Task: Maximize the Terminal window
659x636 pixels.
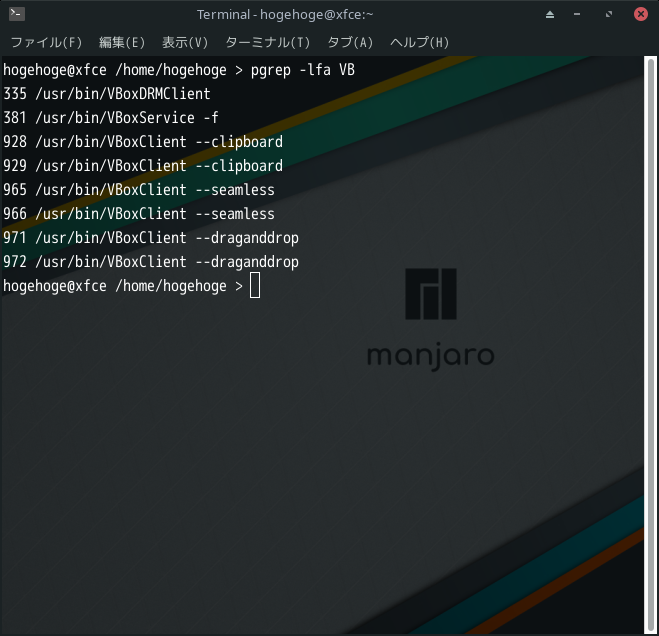Action: (x=609, y=15)
